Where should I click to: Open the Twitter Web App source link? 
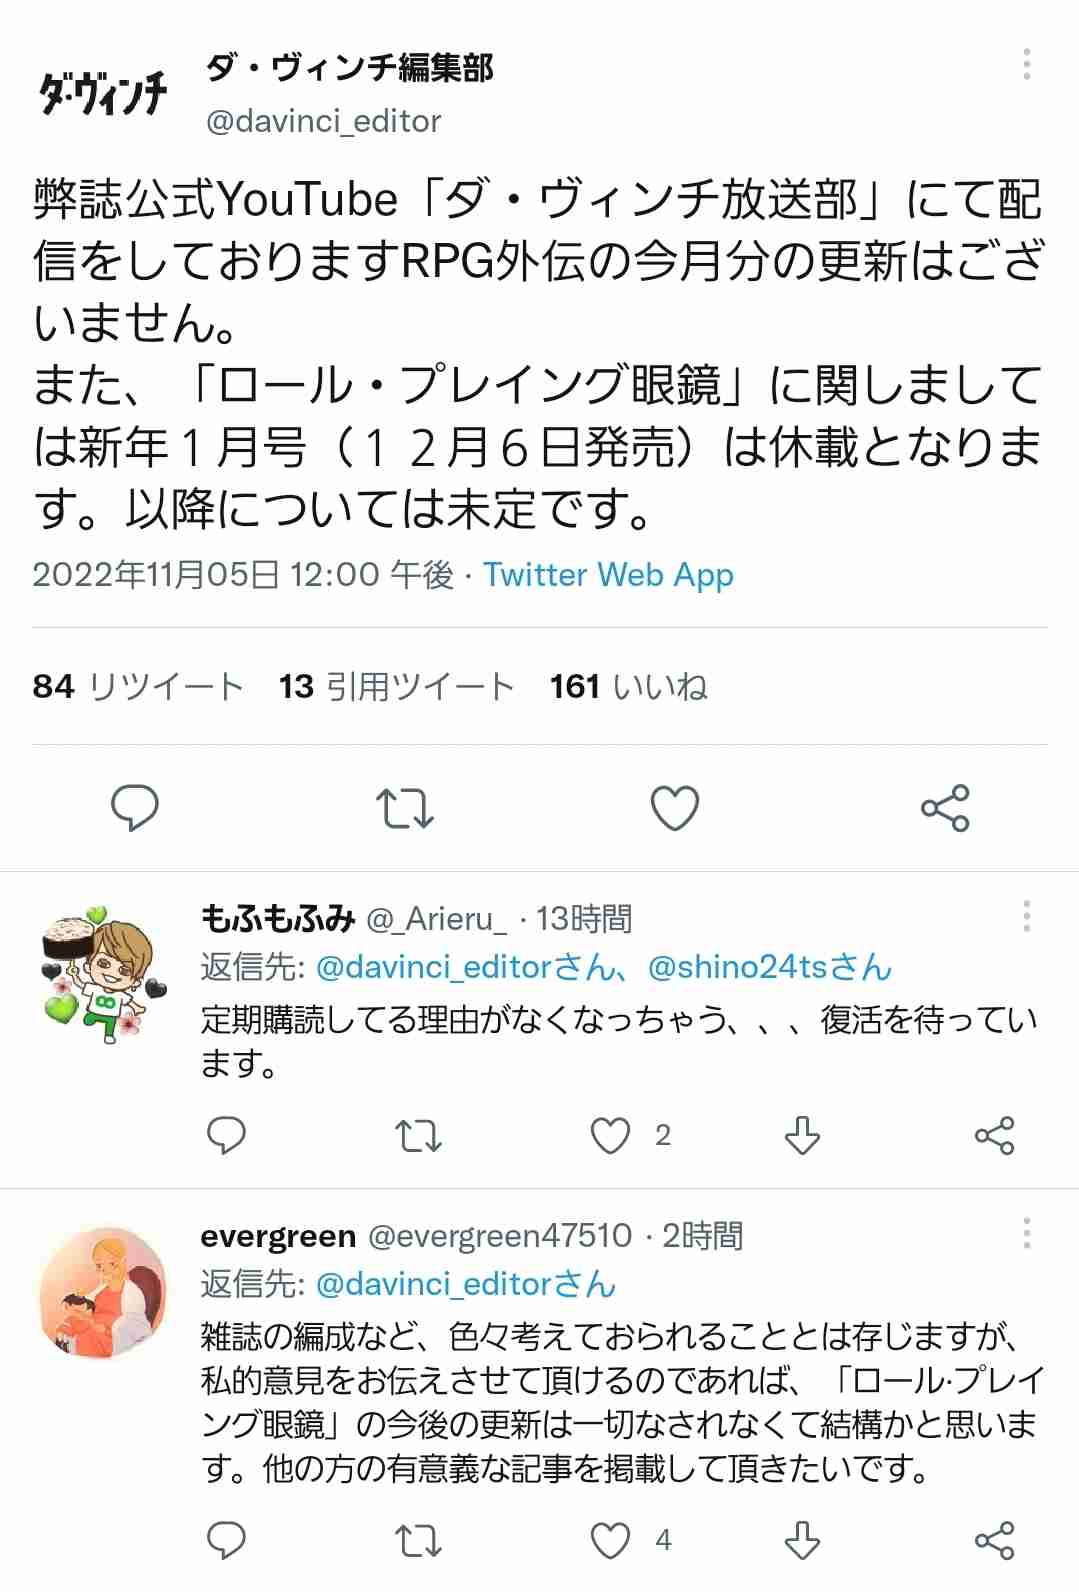[608, 575]
